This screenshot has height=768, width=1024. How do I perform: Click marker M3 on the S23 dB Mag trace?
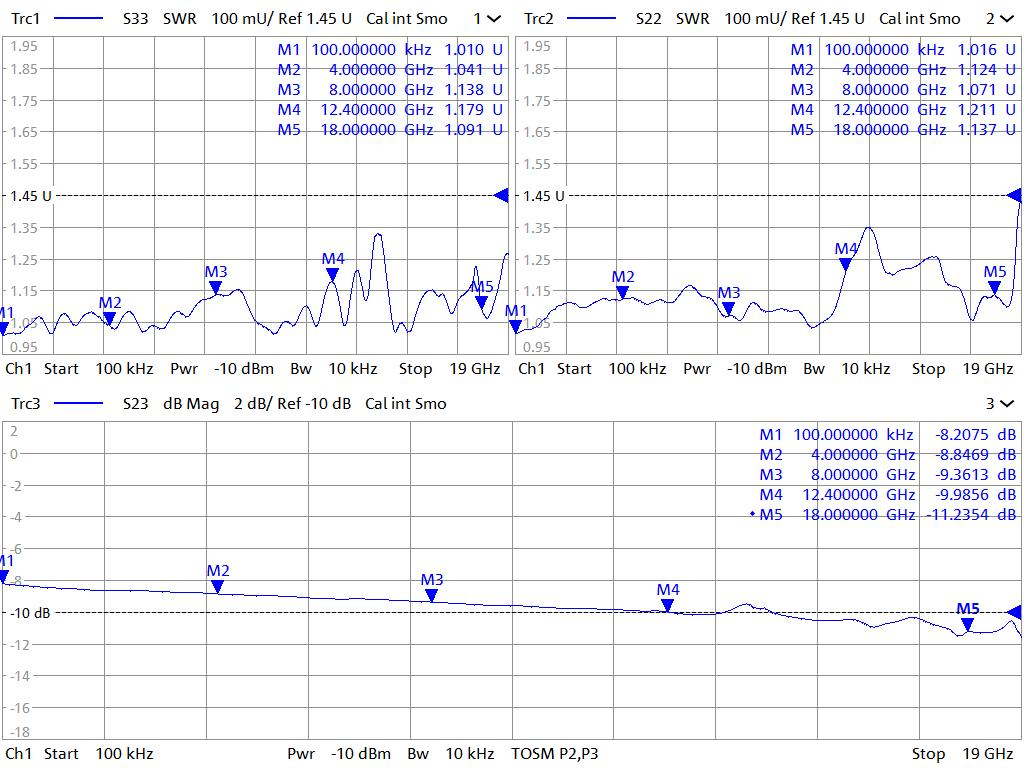[x=432, y=595]
